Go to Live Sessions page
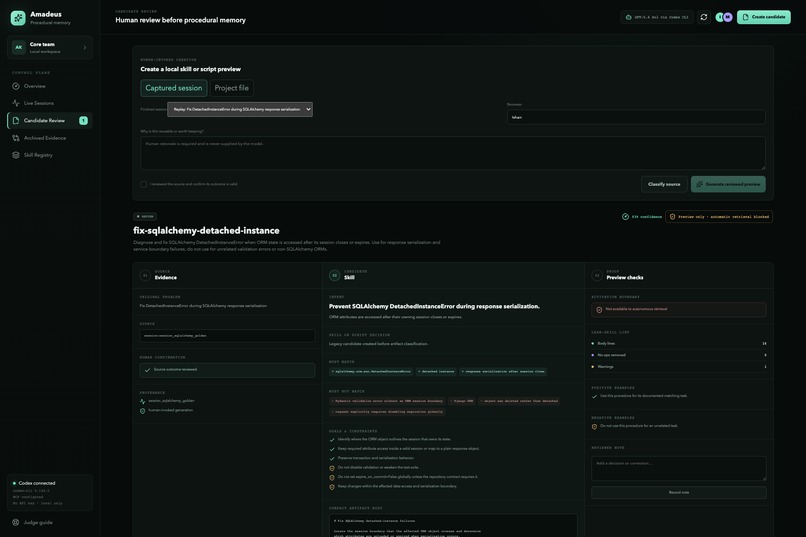806x537 pixels. 50,103
